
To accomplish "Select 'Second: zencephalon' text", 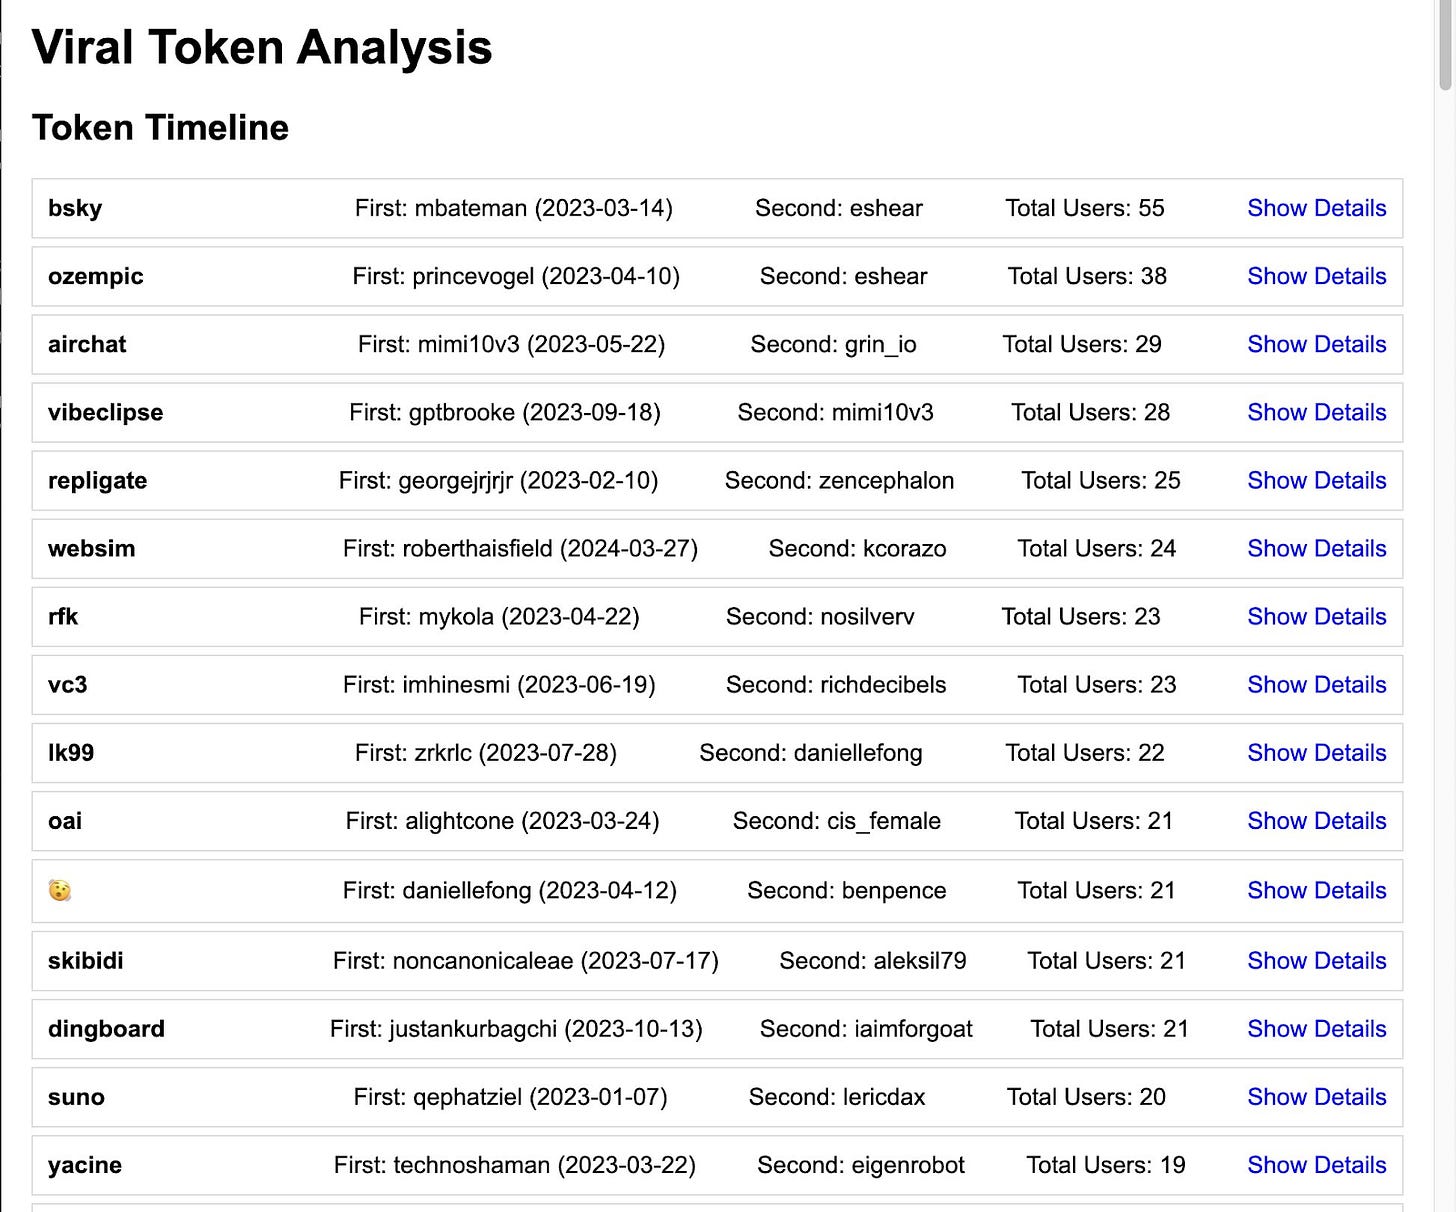I will click(x=840, y=480).
